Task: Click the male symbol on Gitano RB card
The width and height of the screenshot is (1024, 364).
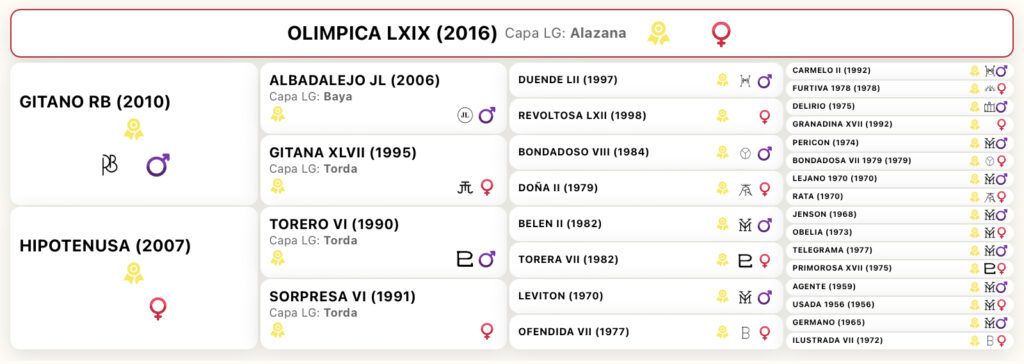Action: 158,165
